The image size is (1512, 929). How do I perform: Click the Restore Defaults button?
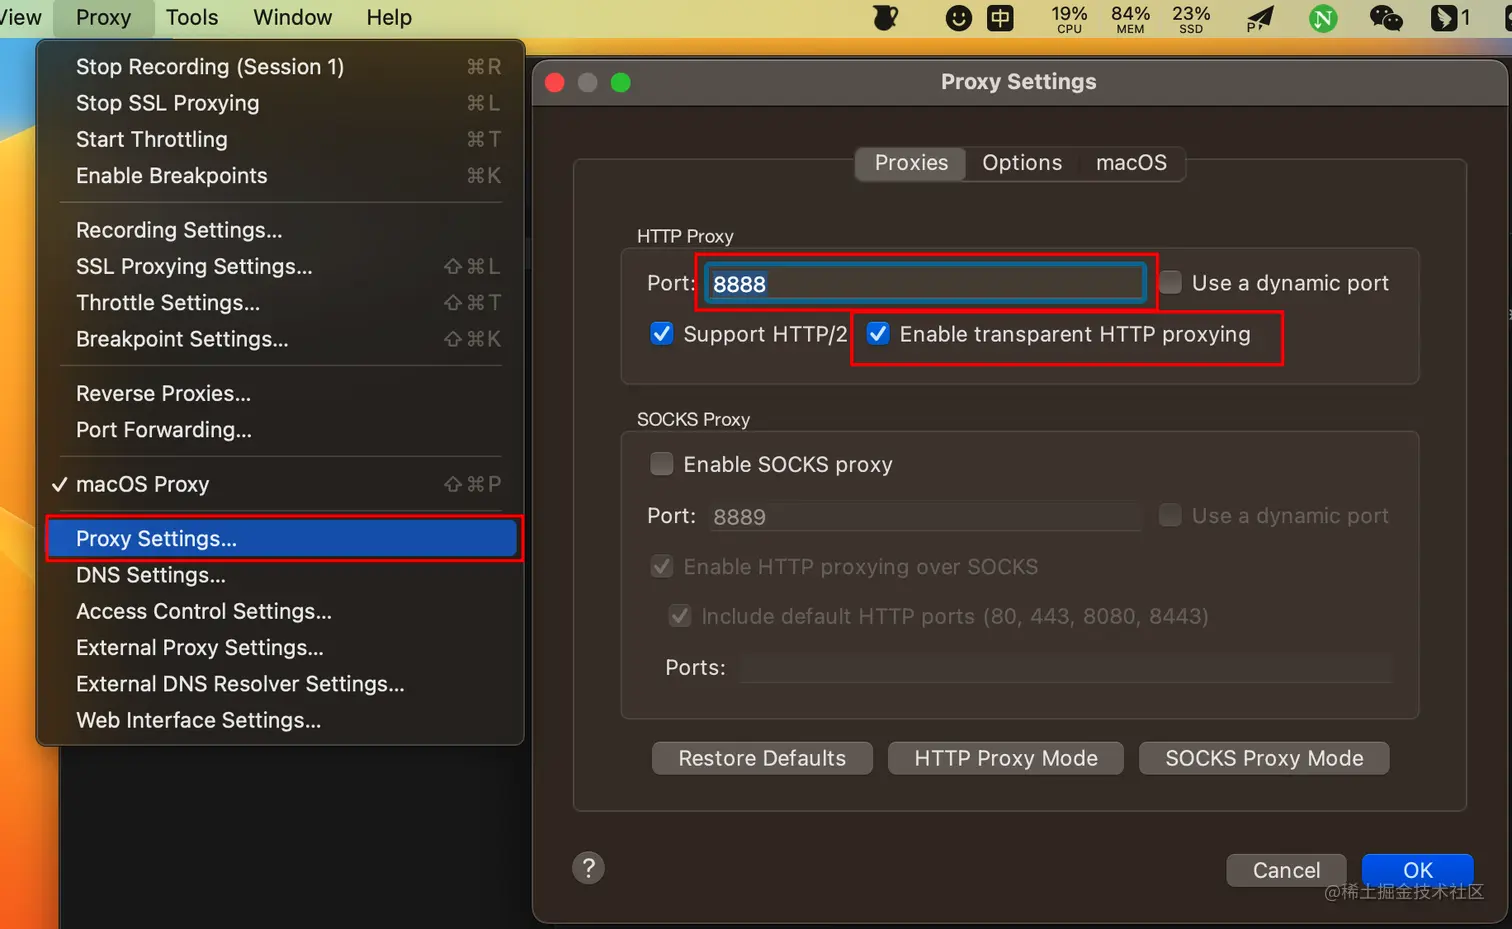click(x=762, y=758)
